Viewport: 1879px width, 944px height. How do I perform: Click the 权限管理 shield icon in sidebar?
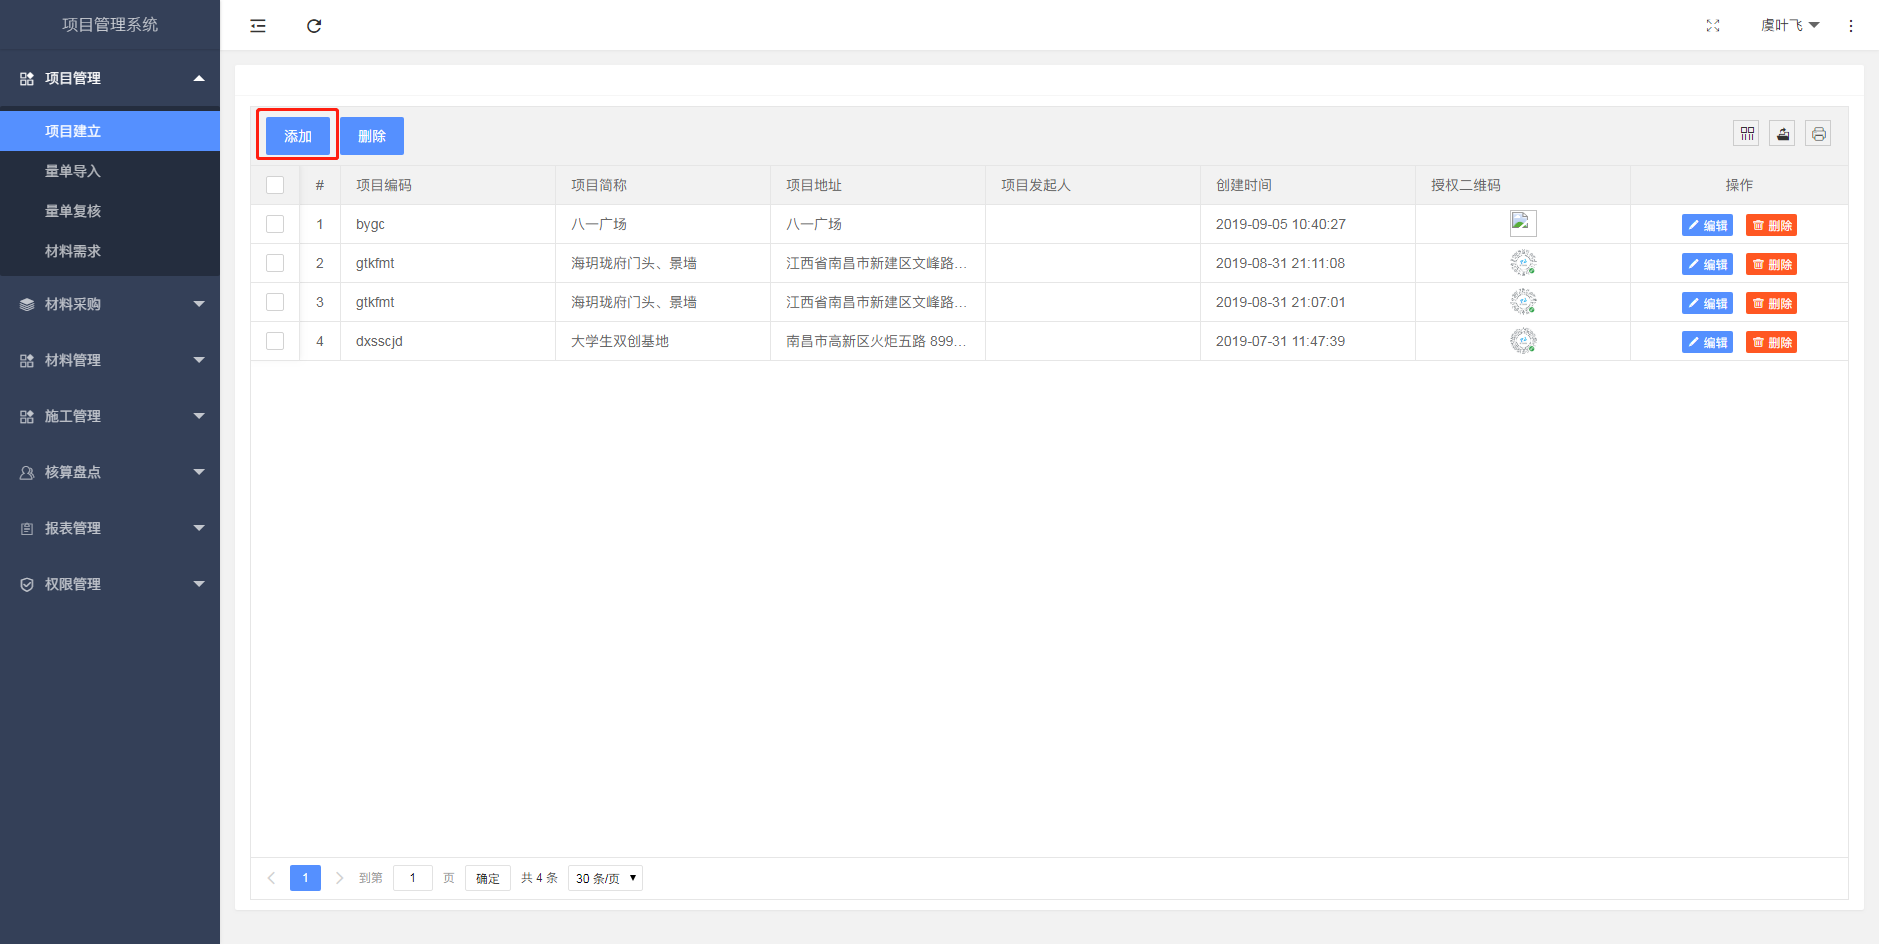click(x=27, y=585)
